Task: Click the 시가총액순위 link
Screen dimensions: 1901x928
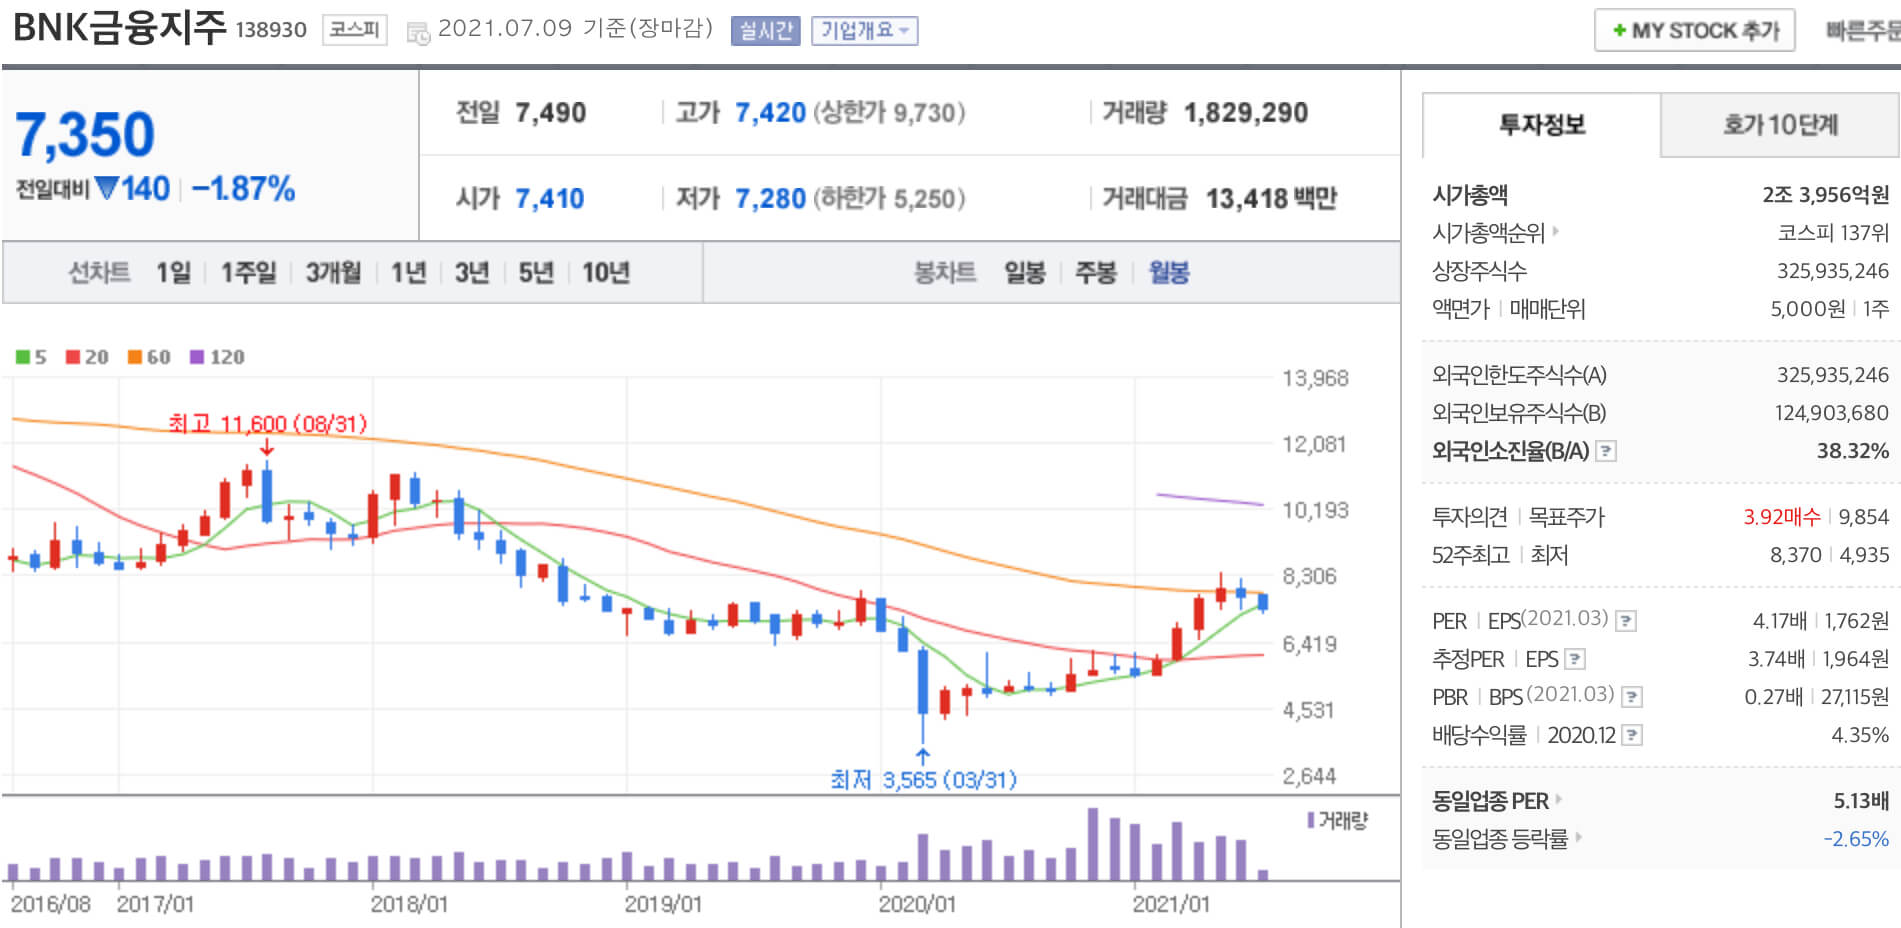Action: click(x=1488, y=233)
